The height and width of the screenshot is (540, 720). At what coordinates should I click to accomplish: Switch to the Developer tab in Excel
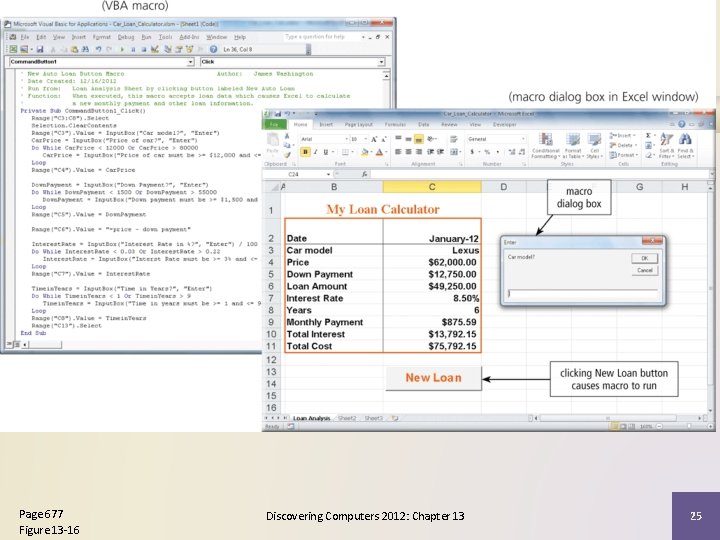[505, 124]
